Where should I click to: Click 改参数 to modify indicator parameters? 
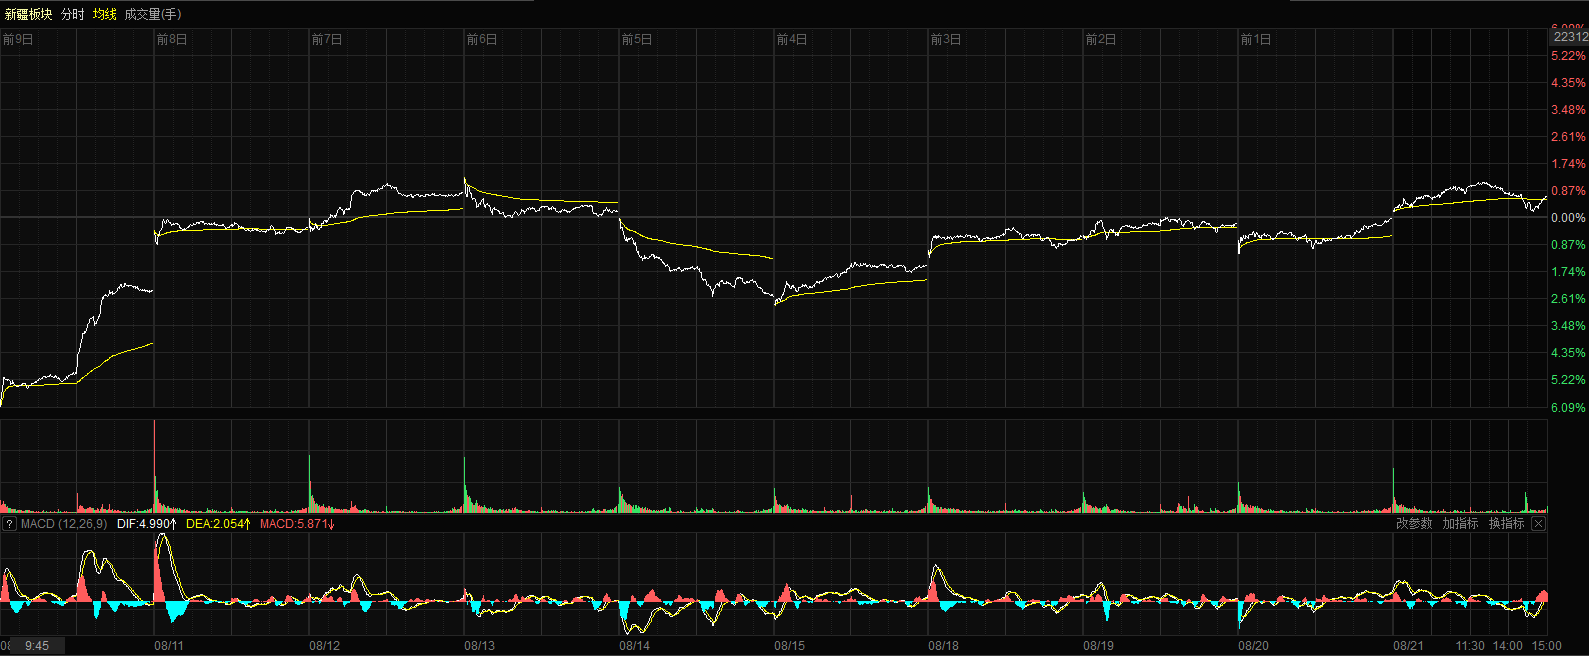coord(1414,524)
